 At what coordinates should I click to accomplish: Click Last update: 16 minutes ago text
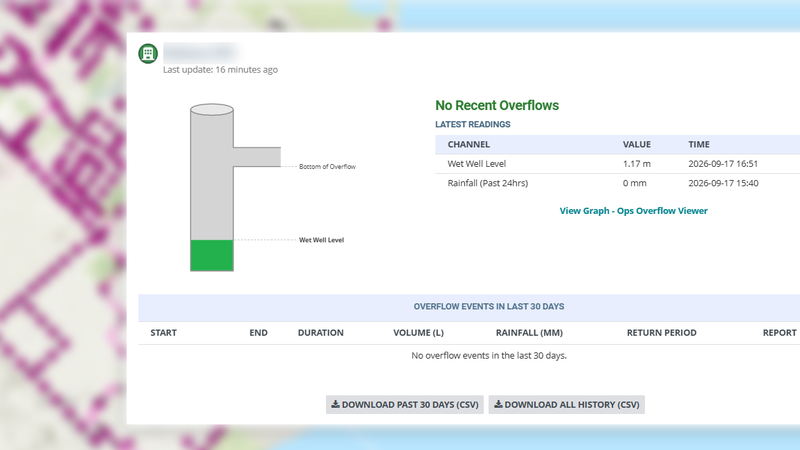[220, 69]
